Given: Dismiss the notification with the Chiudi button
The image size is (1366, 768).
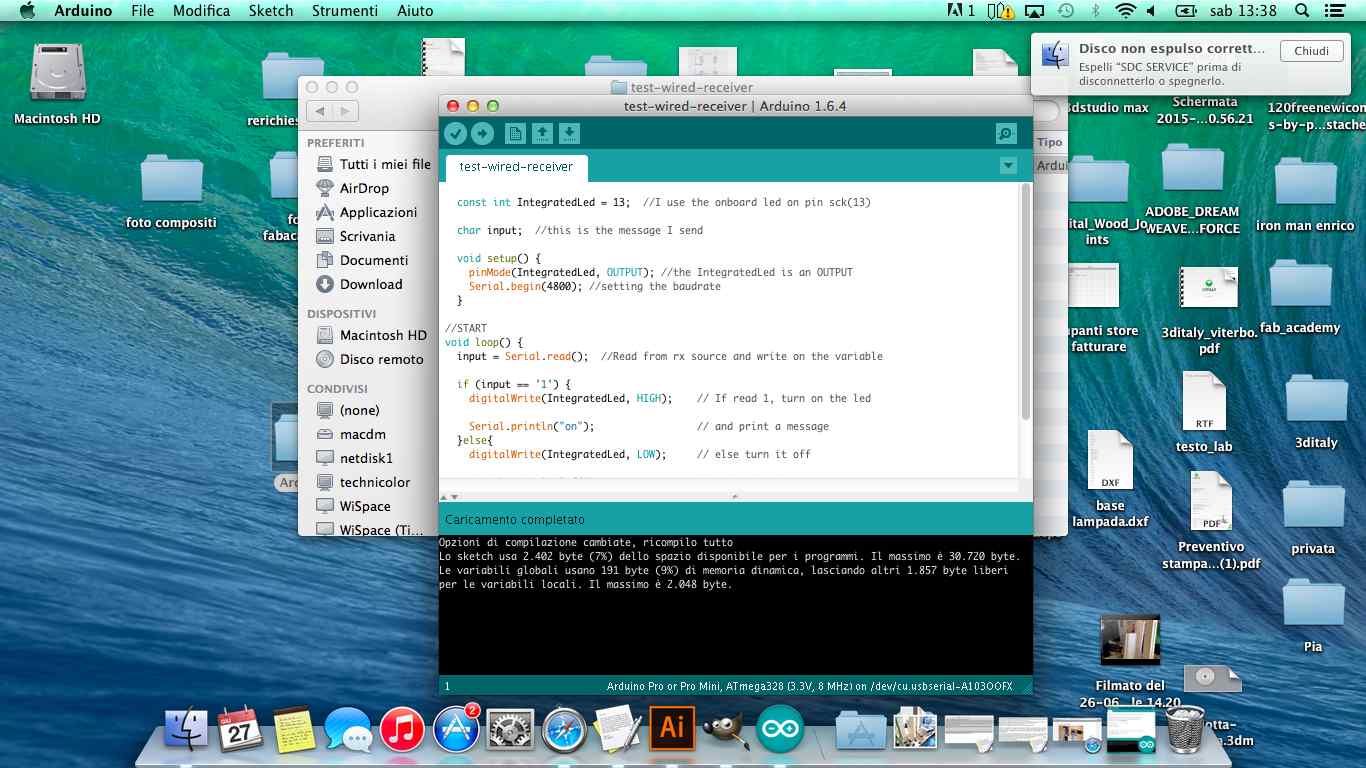Looking at the screenshot, I should click(1311, 51).
